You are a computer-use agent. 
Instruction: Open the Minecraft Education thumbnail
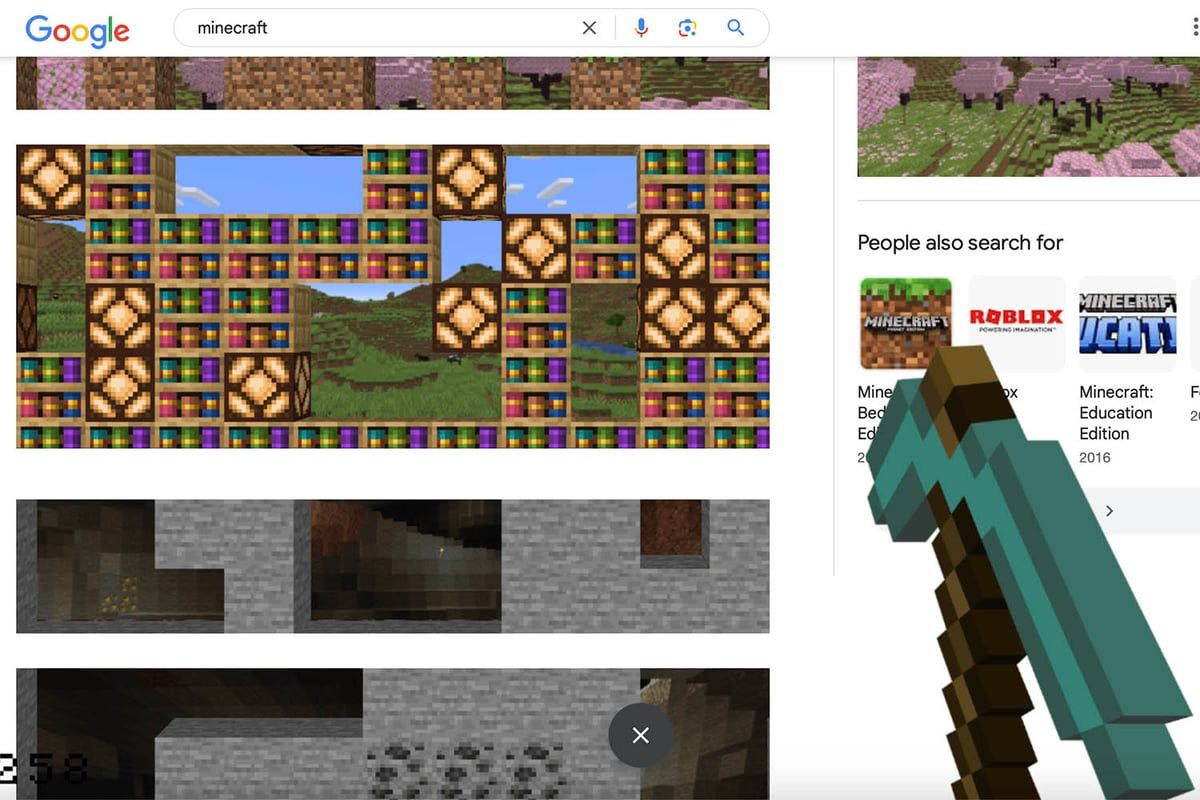[x=1127, y=323]
